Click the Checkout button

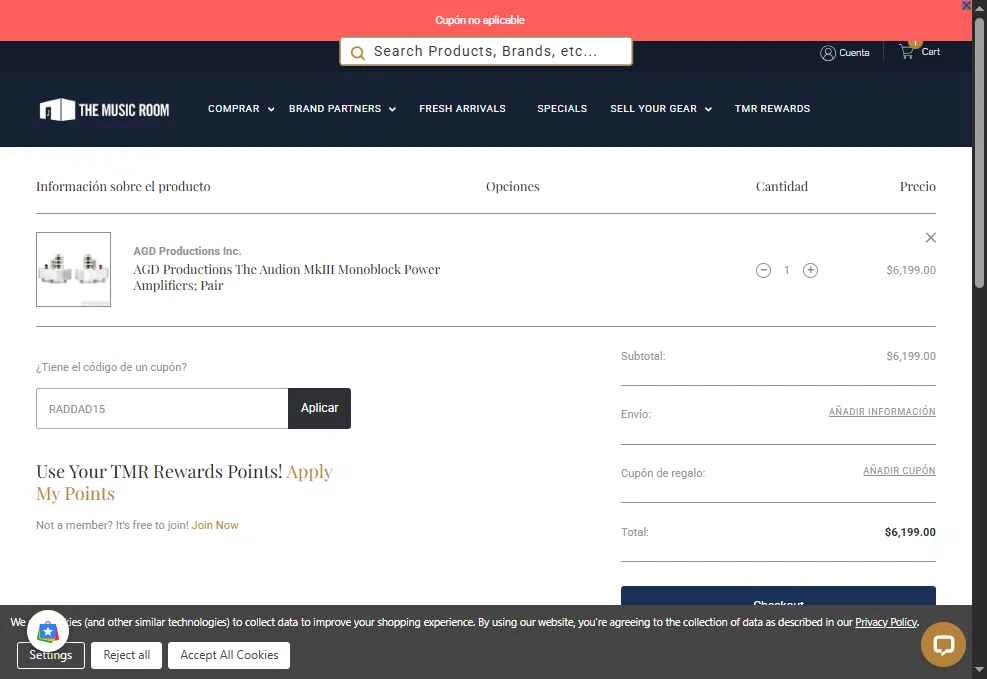point(778,596)
